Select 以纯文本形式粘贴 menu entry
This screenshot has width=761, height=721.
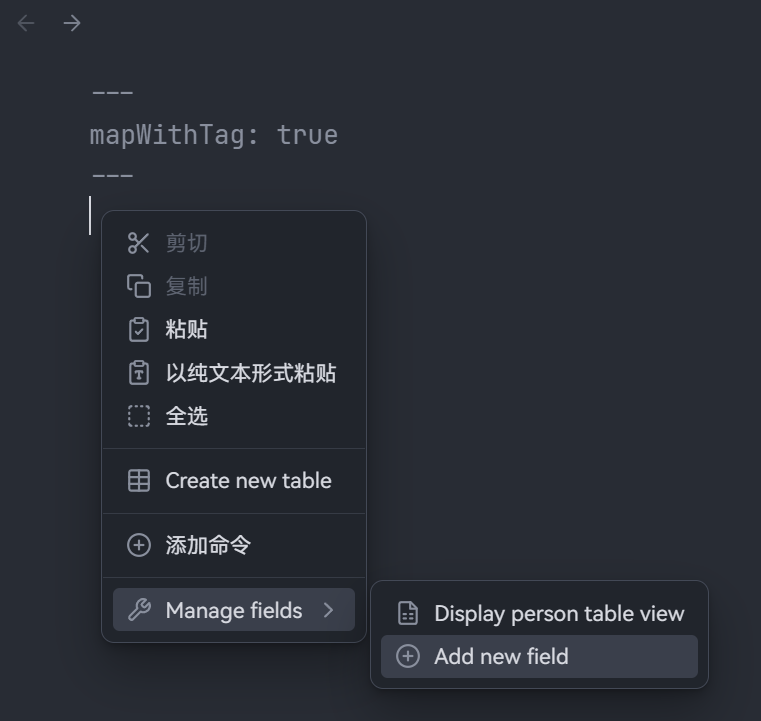click(250, 373)
